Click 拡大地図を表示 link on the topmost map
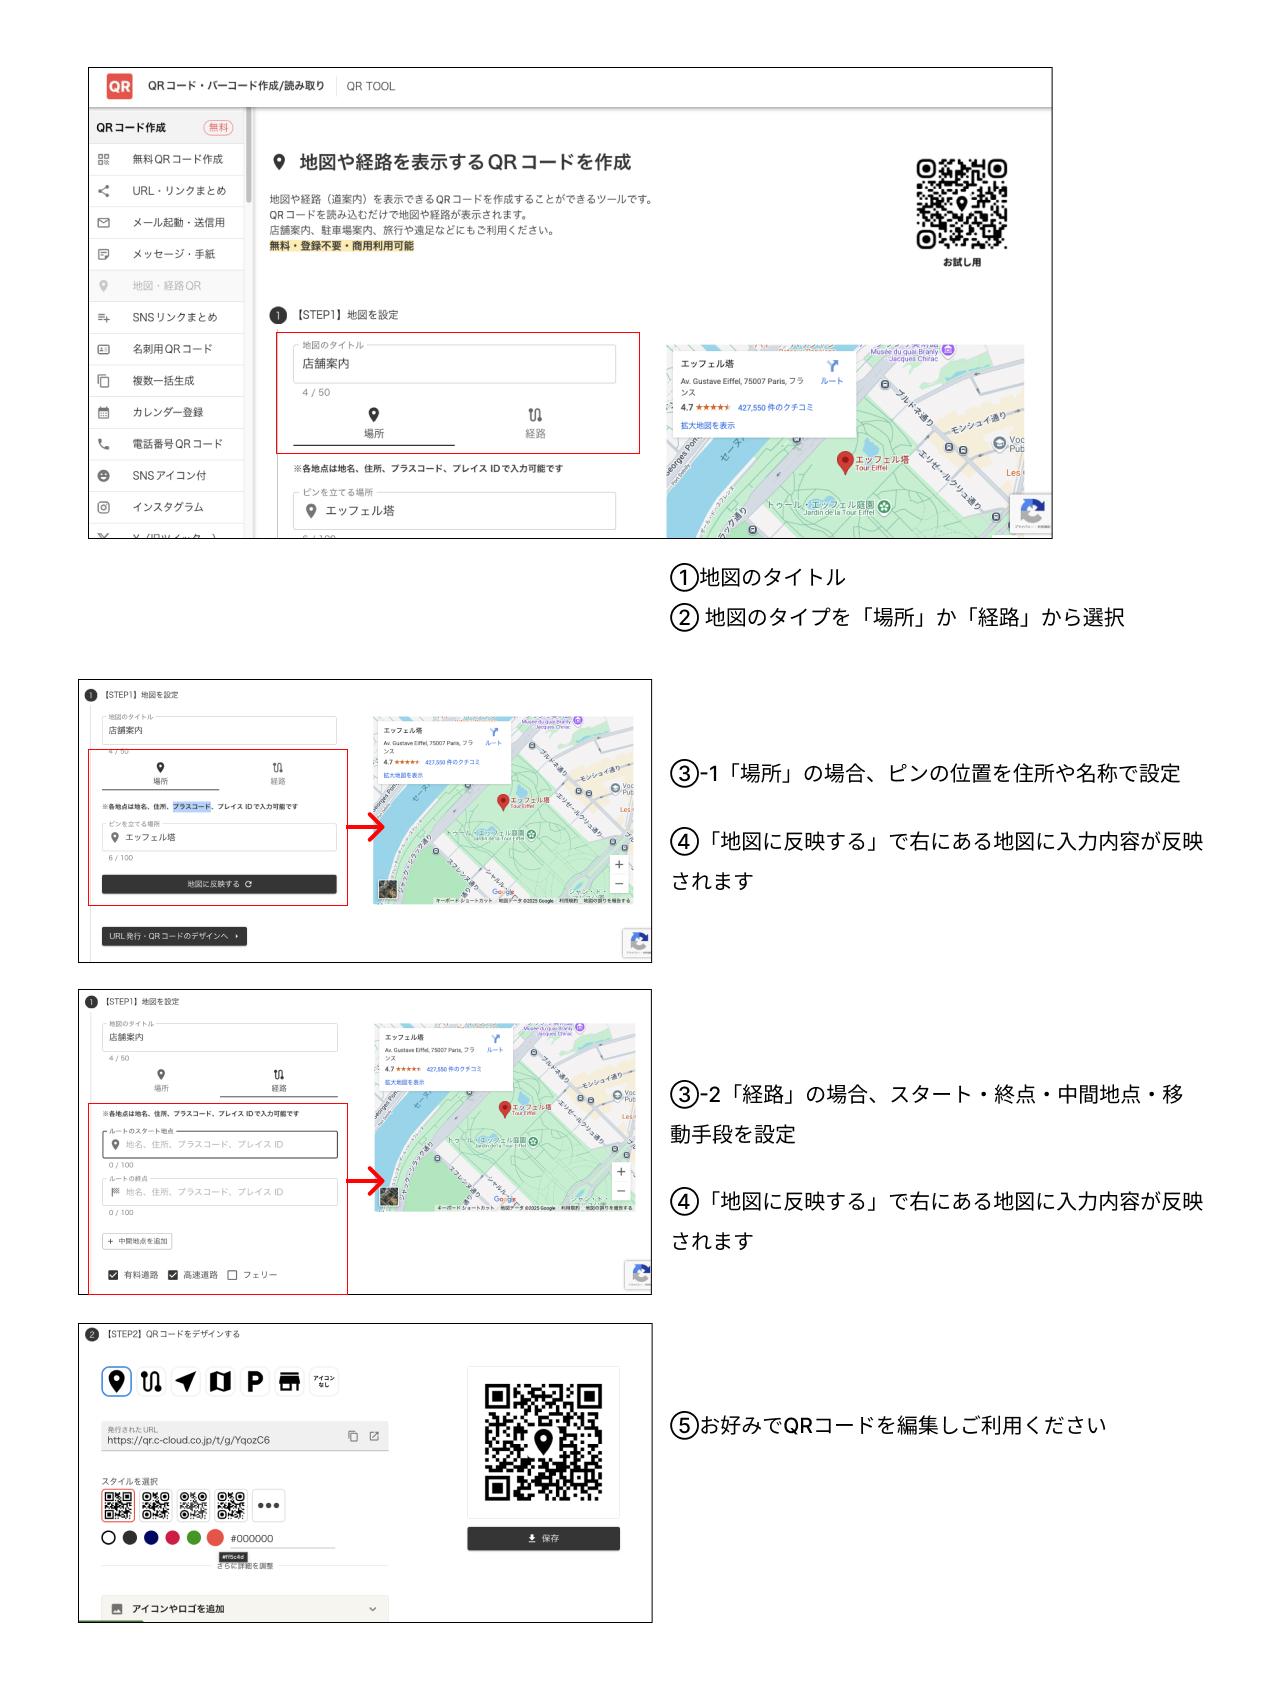Screen dimensions: 1280x1690 (707, 425)
